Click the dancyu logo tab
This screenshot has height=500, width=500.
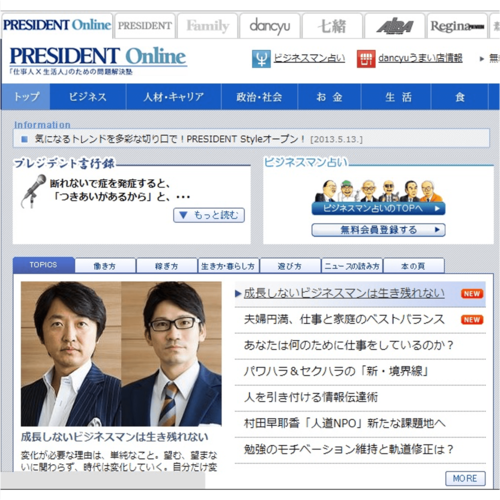click(x=270, y=26)
